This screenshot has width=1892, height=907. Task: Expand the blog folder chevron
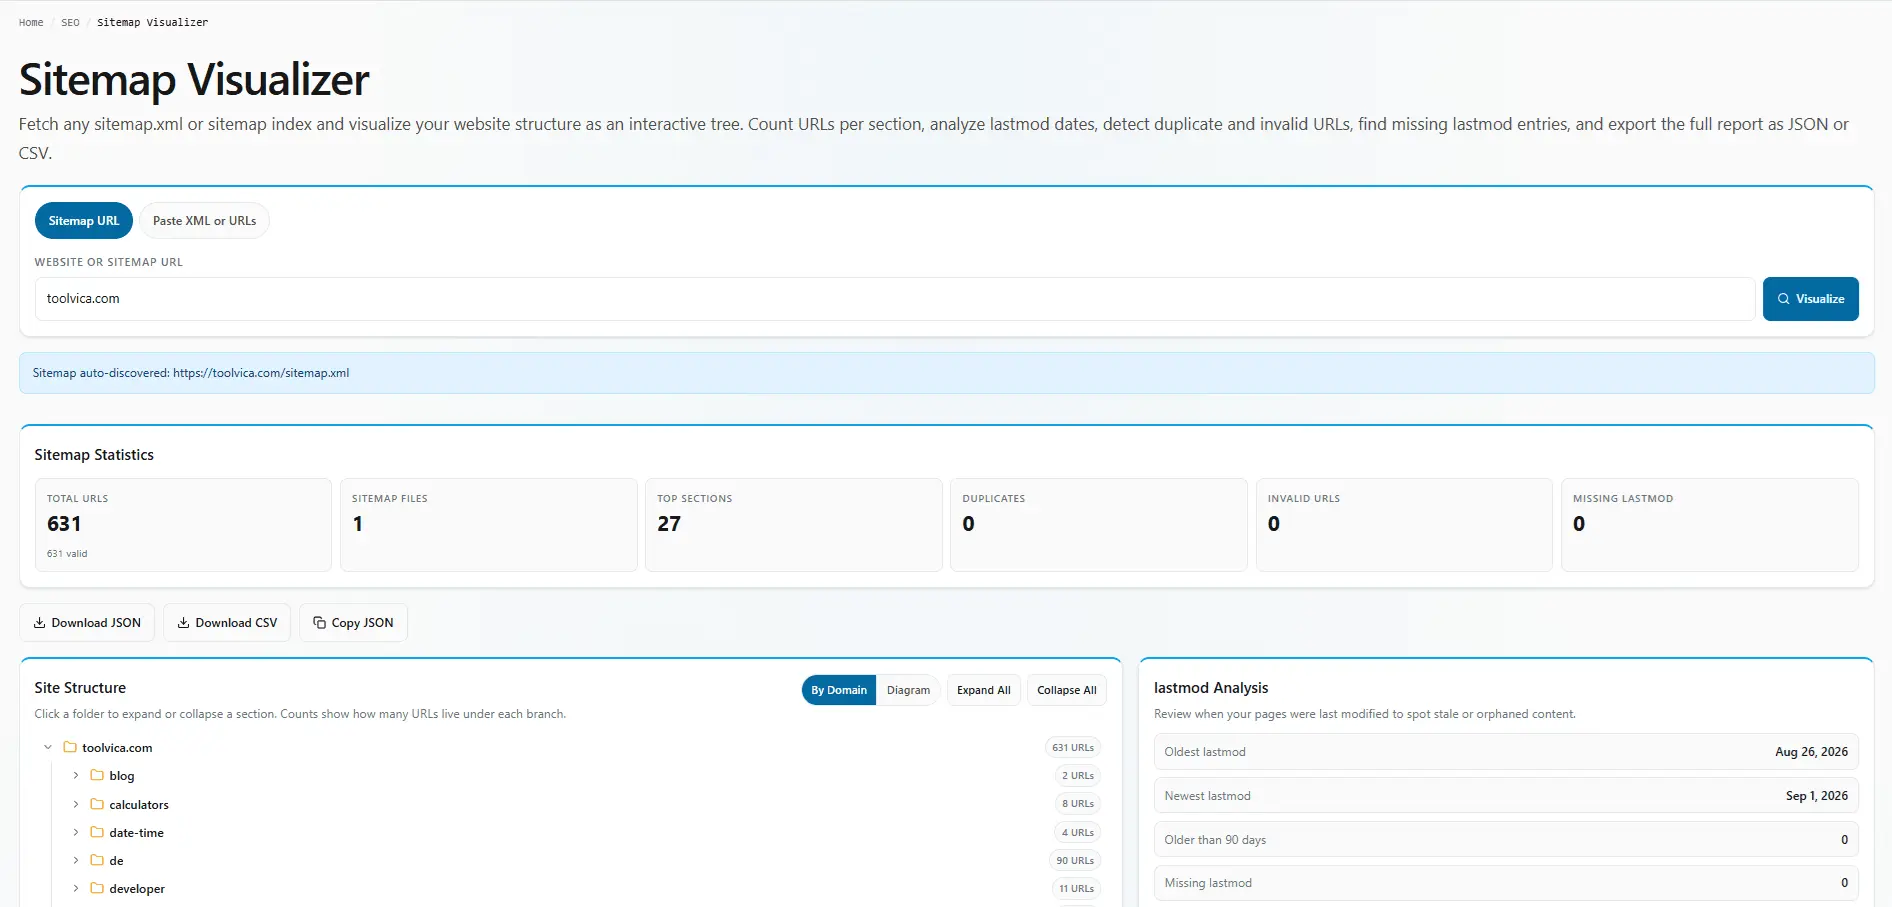75,775
